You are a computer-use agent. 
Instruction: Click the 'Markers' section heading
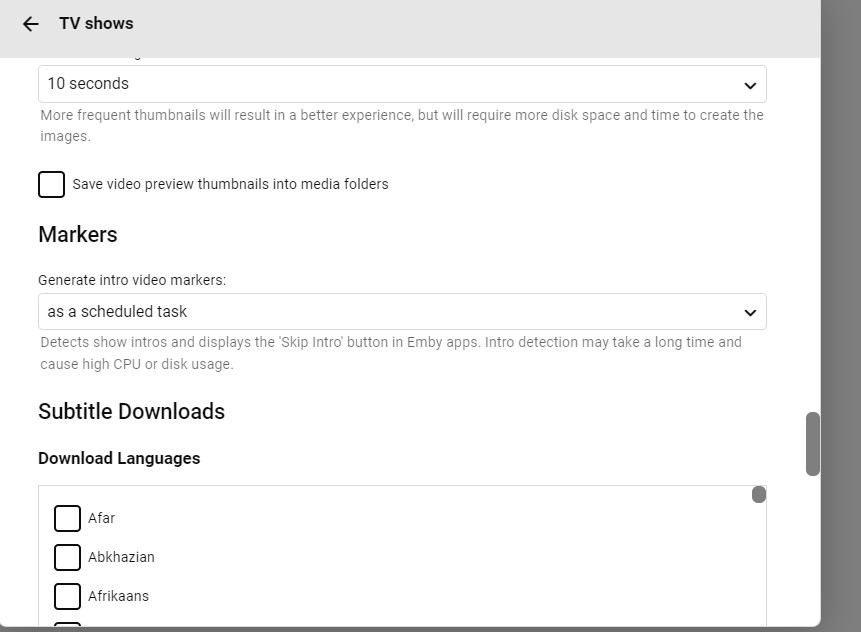(x=78, y=234)
